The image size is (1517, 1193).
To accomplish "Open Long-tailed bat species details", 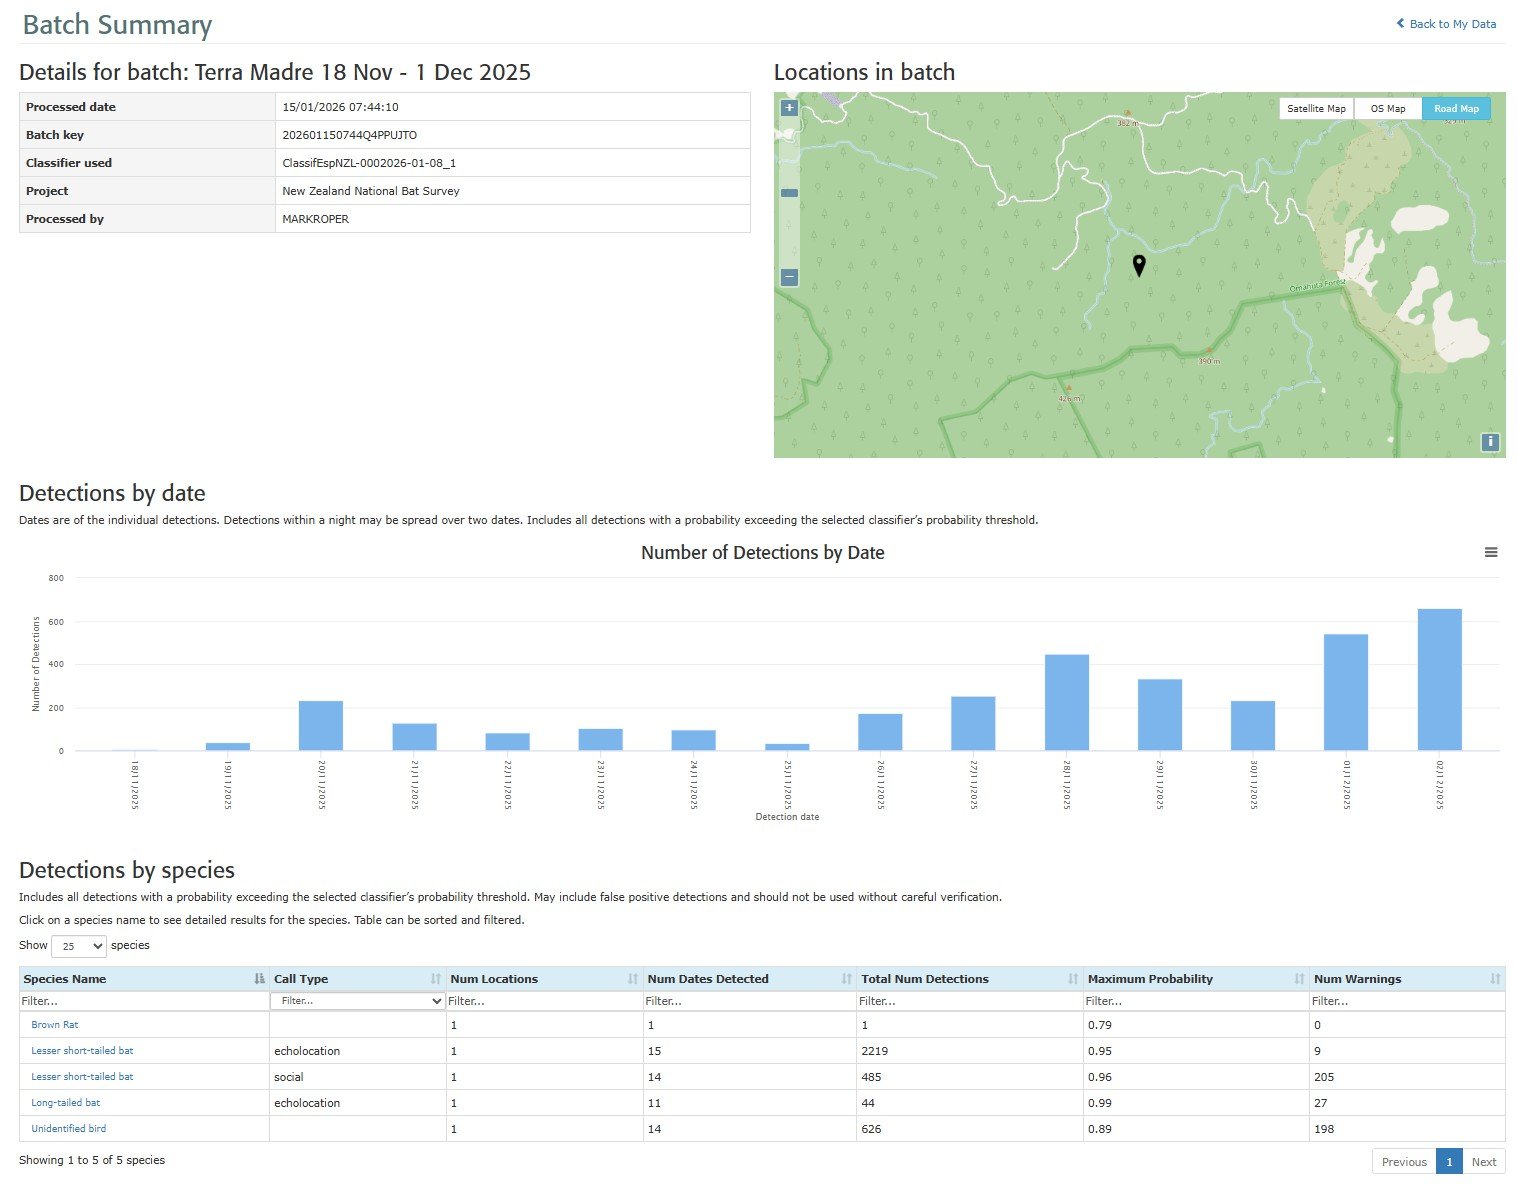I will point(66,1103).
